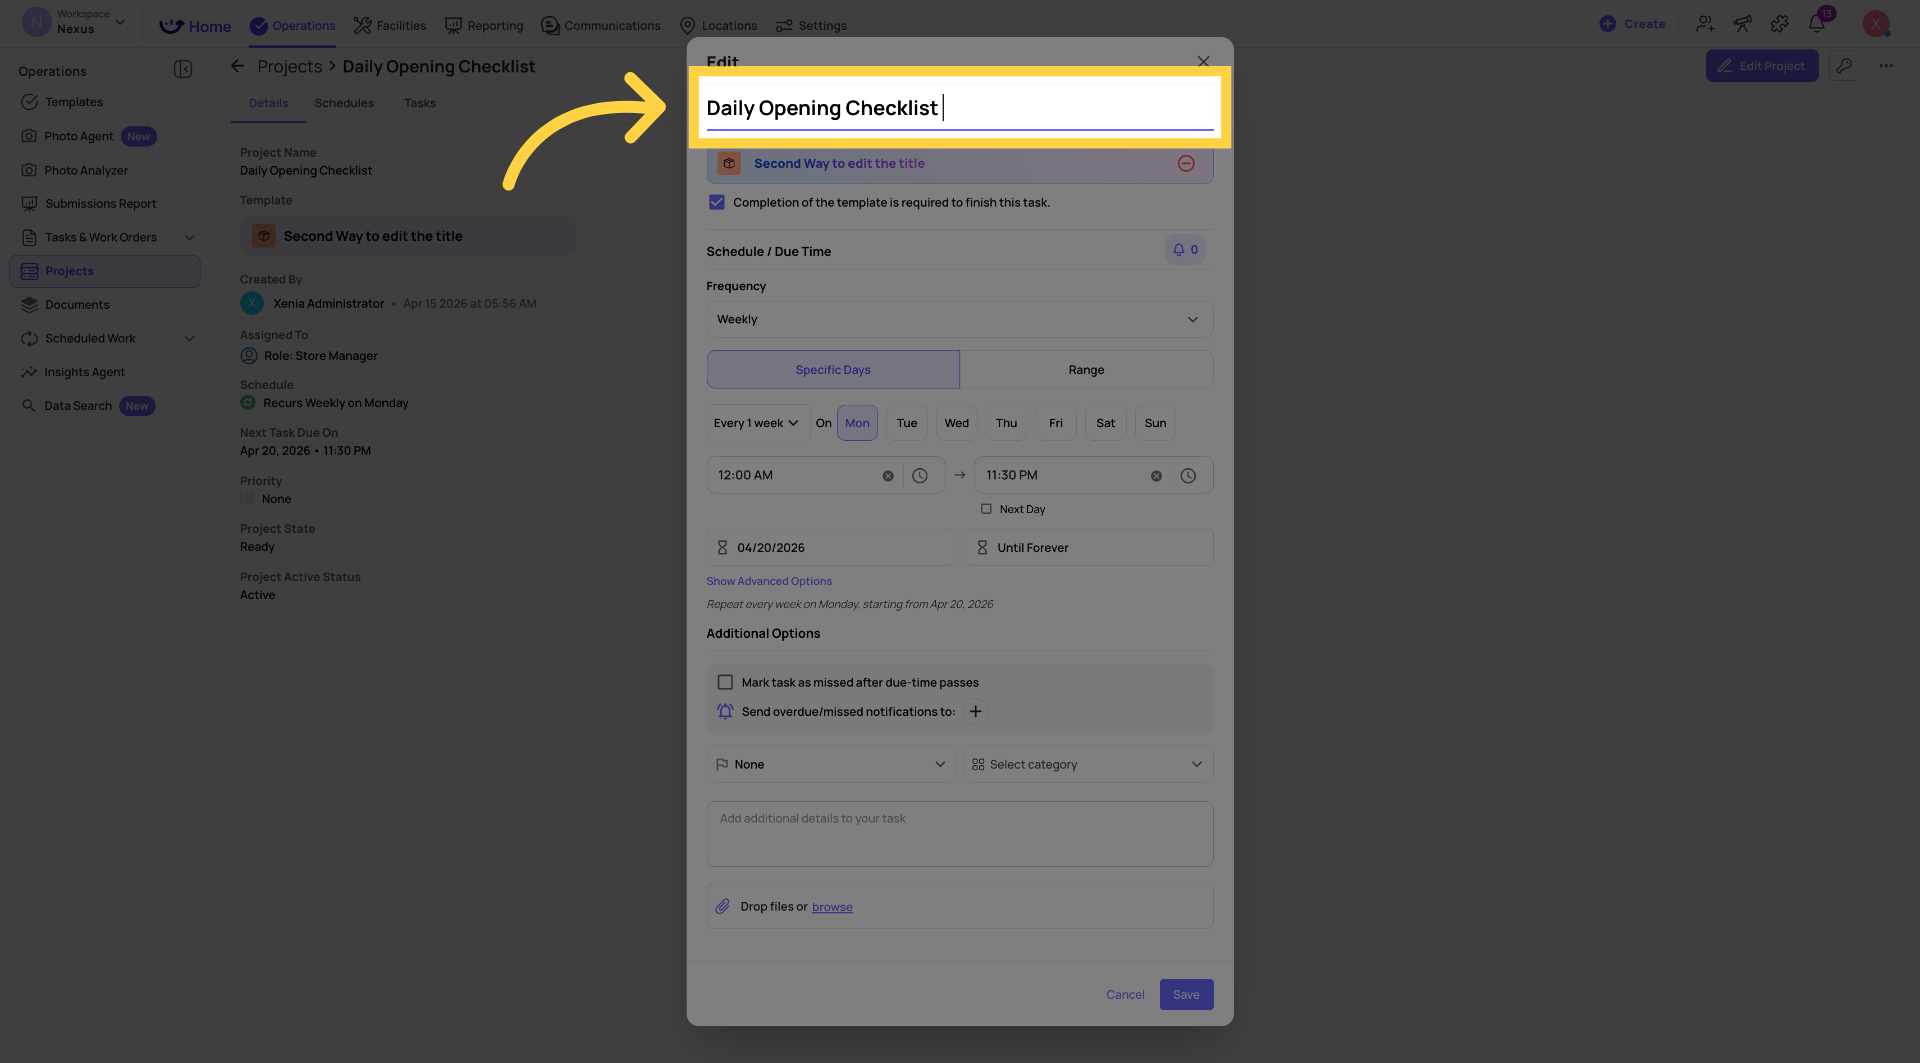Image resolution: width=1920 pixels, height=1063 pixels.
Task: Open clock picker for 11:30 PM end time
Action: click(x=1188, y=476)
